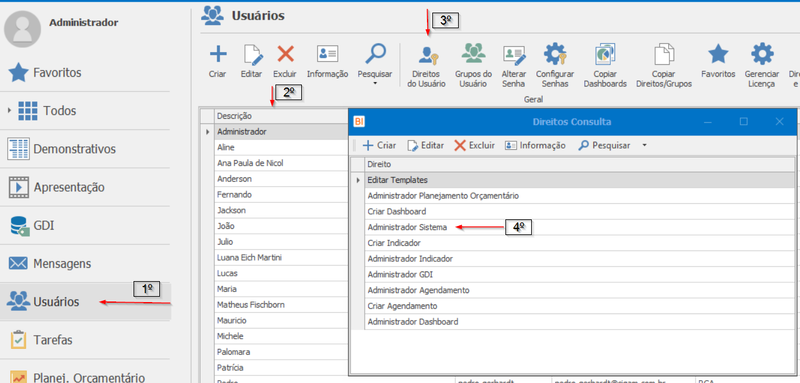Click the Pesquisar magnifier in main toolbar
The height and width of the screenshot is (383, 800).
pos(376,53)
